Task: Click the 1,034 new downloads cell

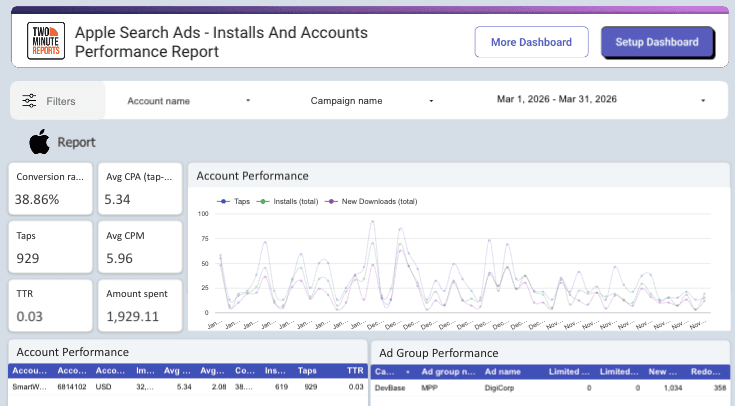Action: pos(673,388)
